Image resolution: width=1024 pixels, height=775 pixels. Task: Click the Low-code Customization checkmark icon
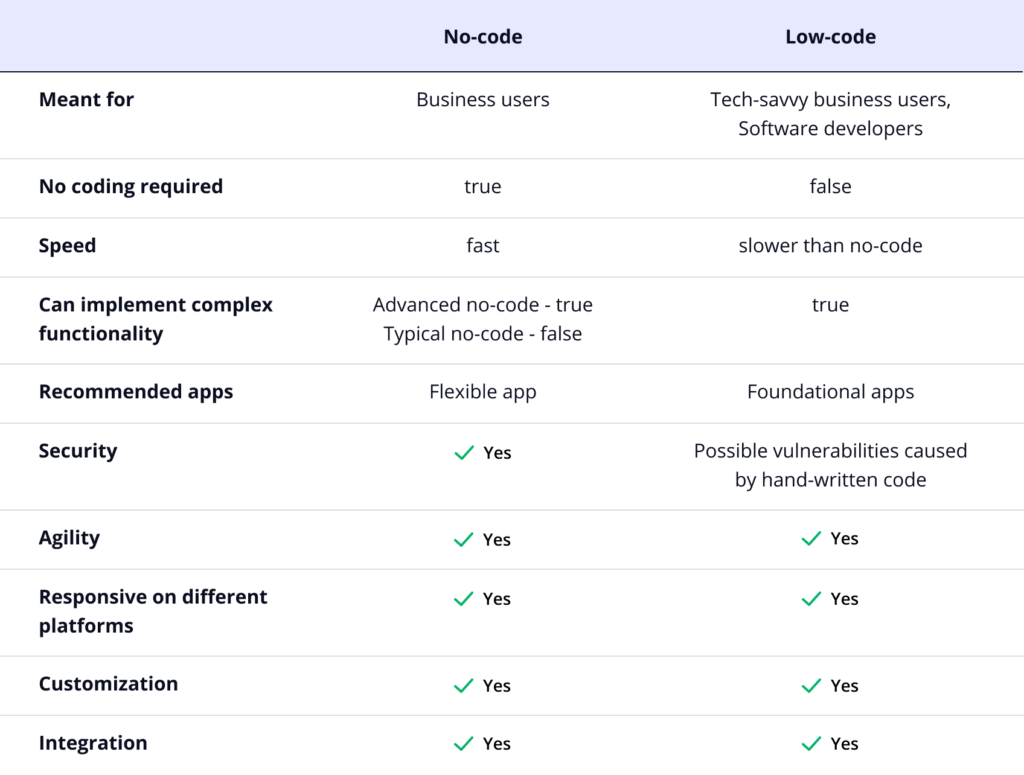[811, 686]
